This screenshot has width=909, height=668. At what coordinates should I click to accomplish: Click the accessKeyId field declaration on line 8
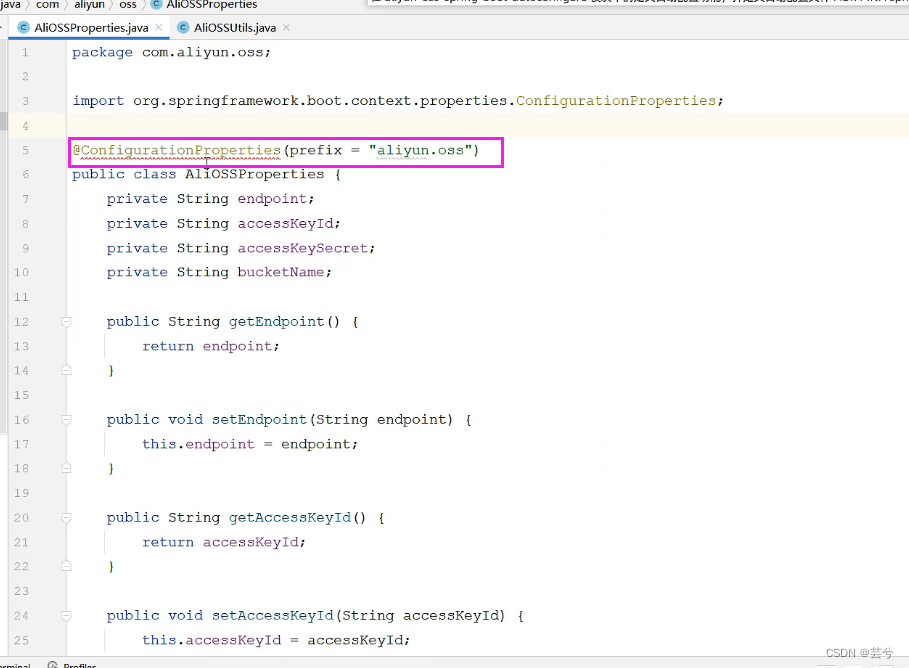(x=285, y=224)
